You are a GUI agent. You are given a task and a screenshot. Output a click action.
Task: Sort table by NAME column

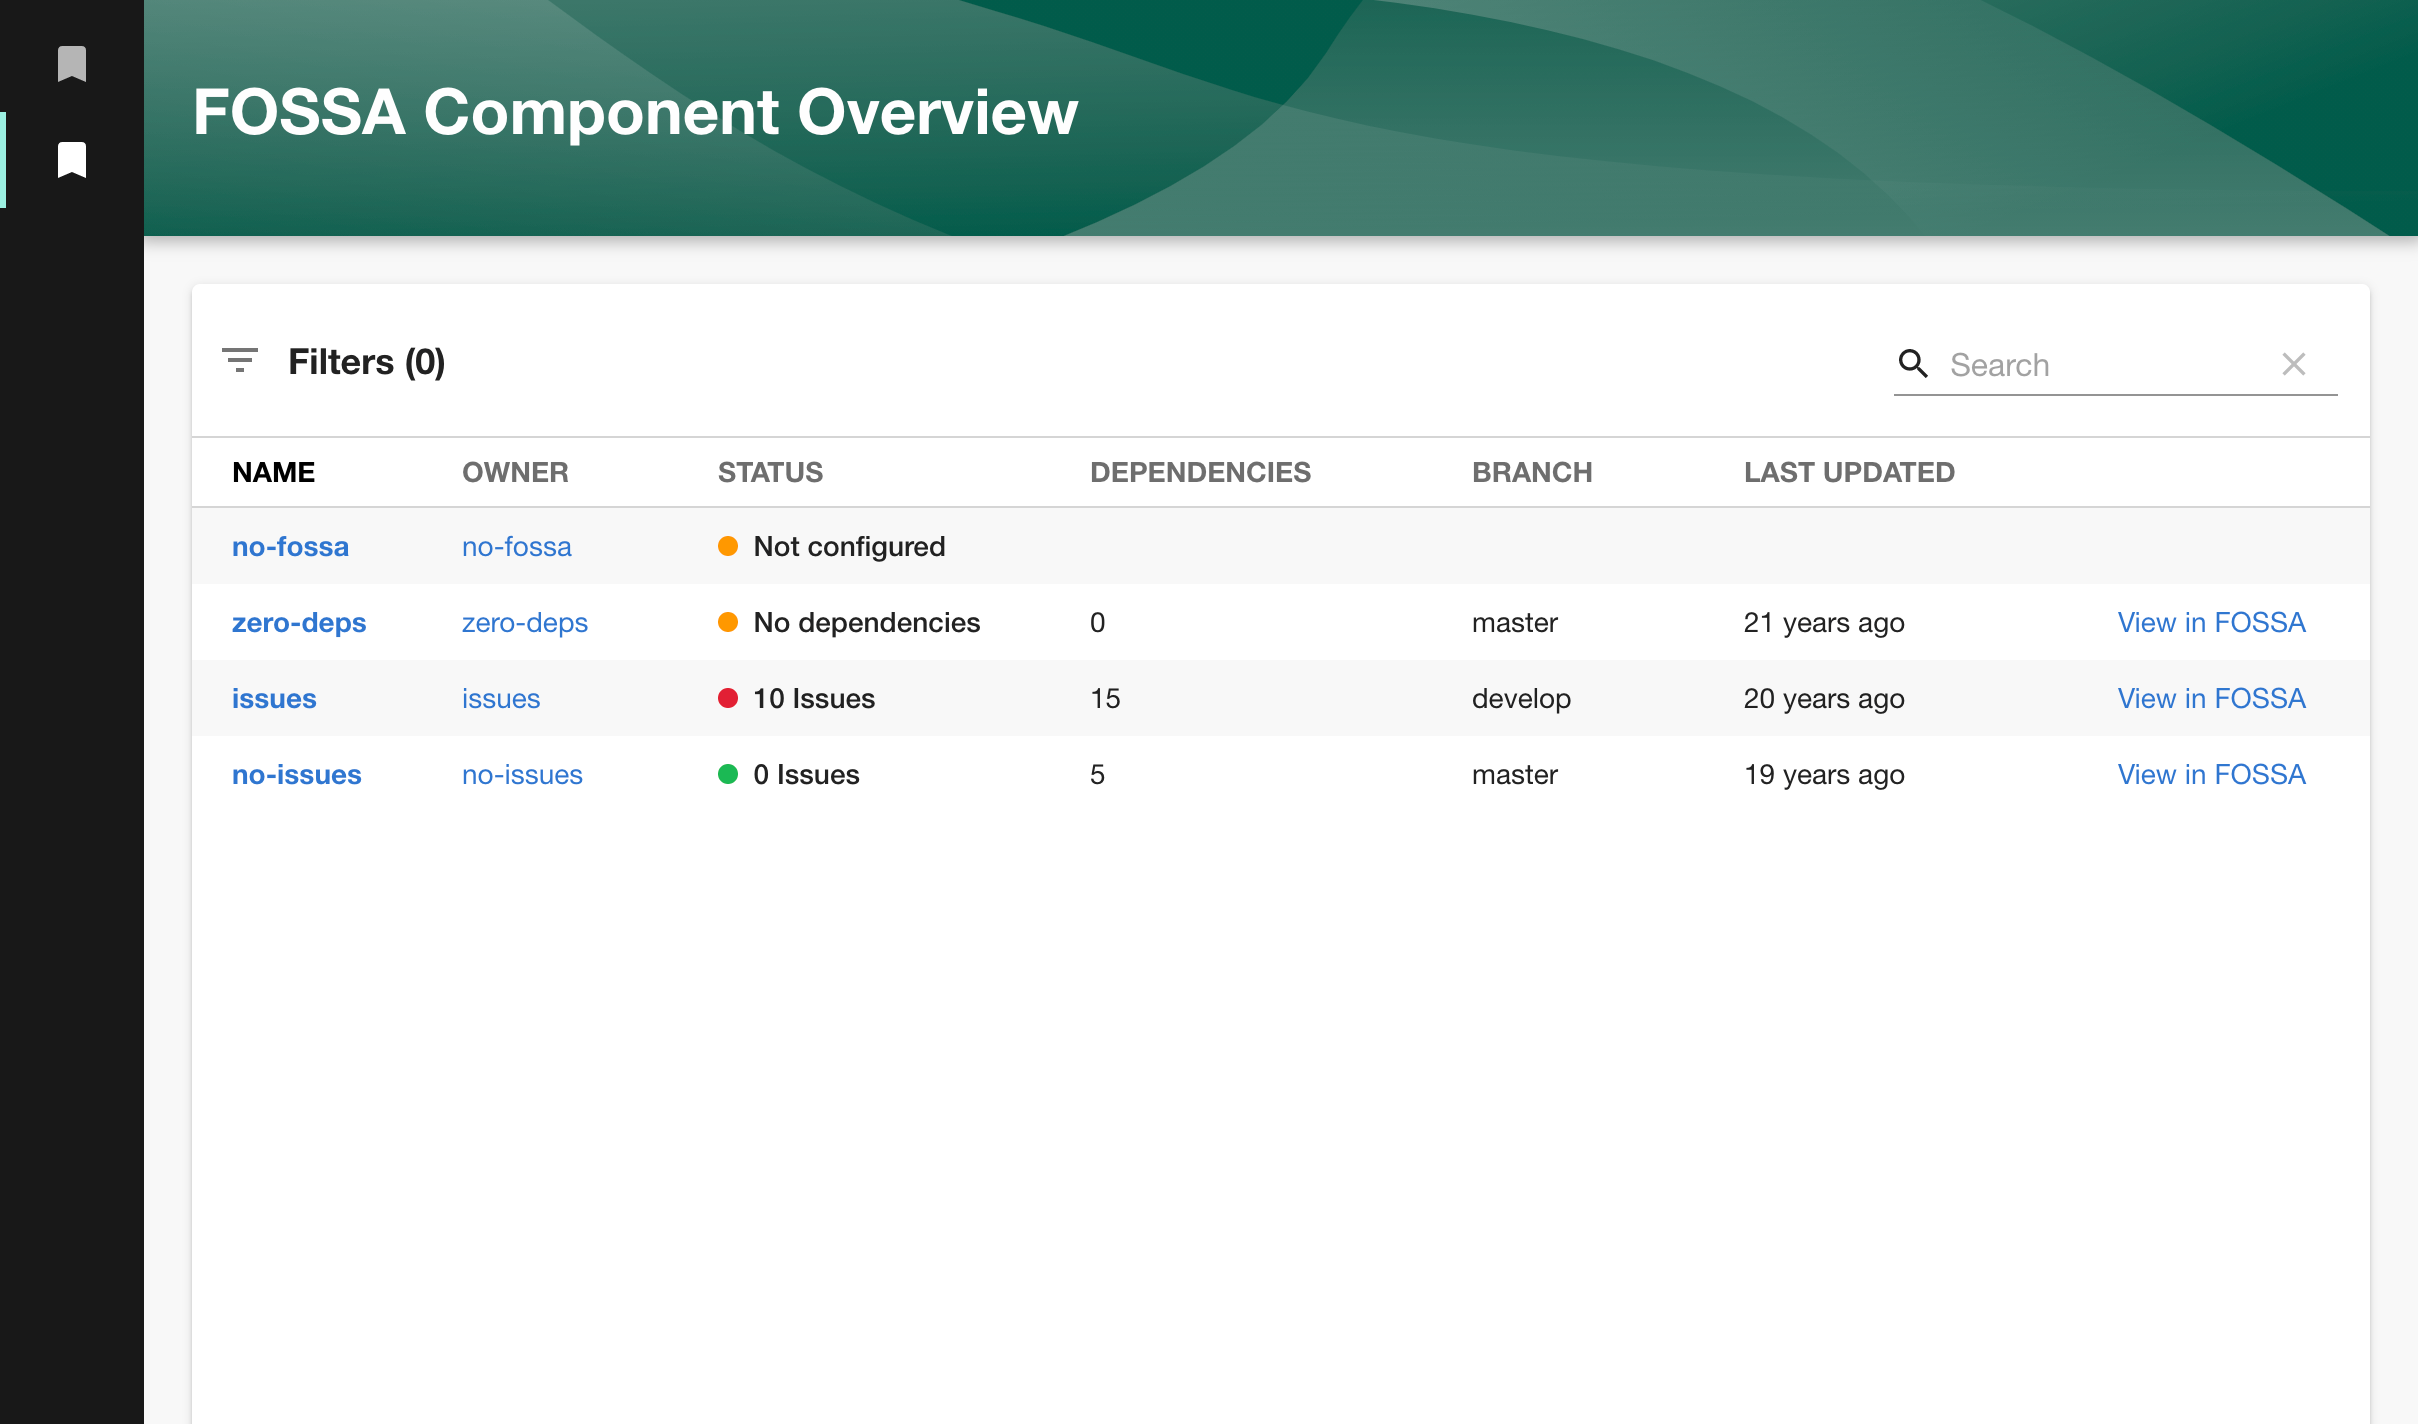pyautogui.click(x=273, y=472)
